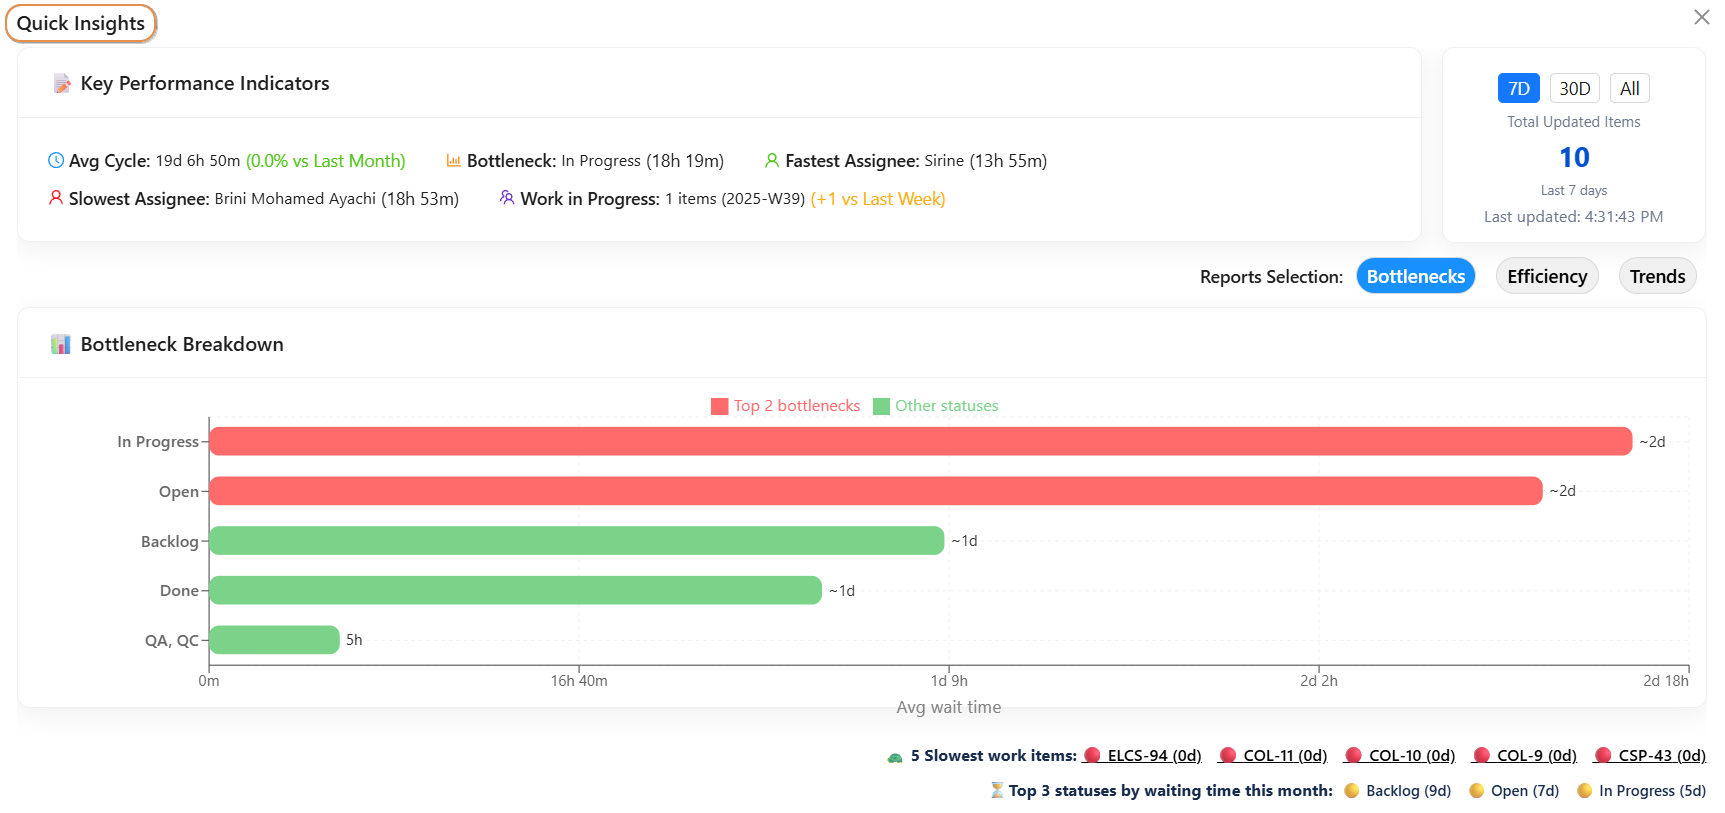The image size is (1725, 813).
Task: Click the hourglass icon beside Top 3 statuses
Action: (996, 790)
